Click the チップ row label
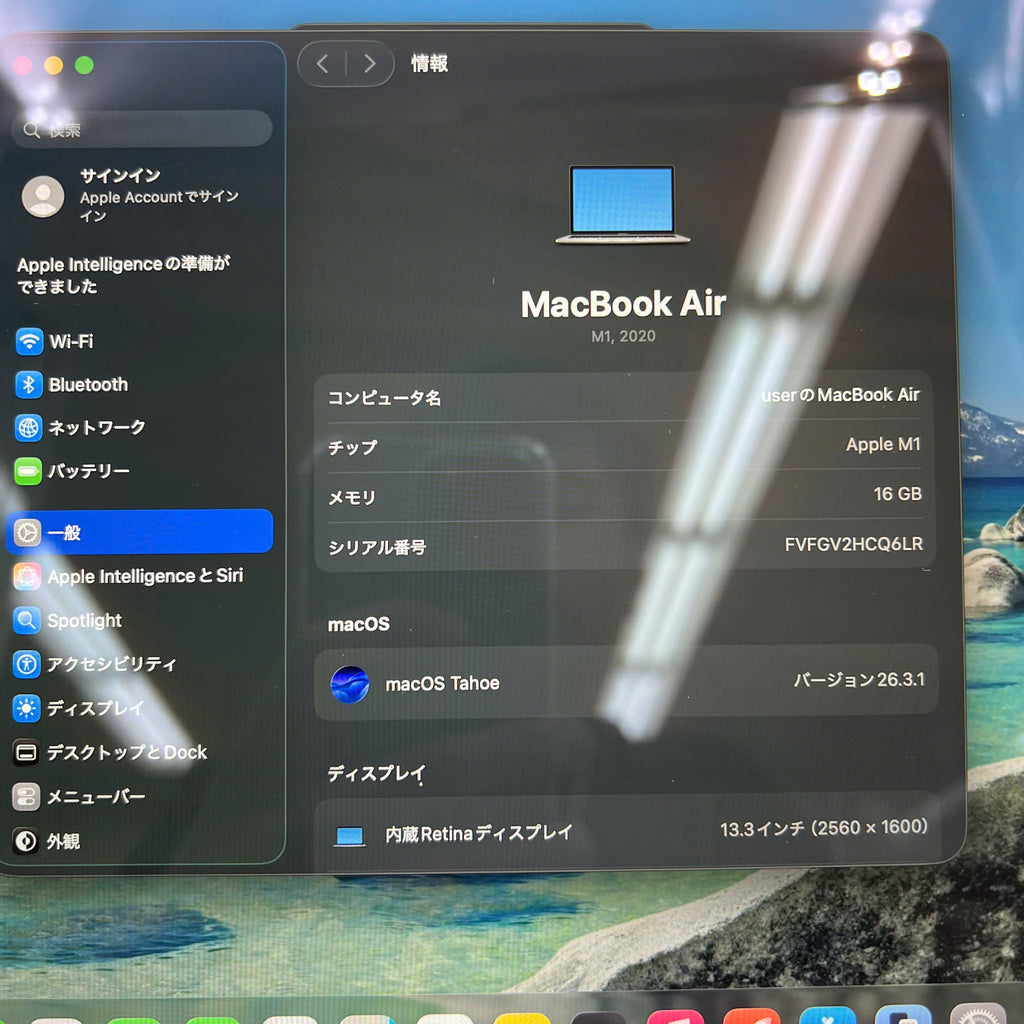The image size is (1024, 1024). click(353, 447)
